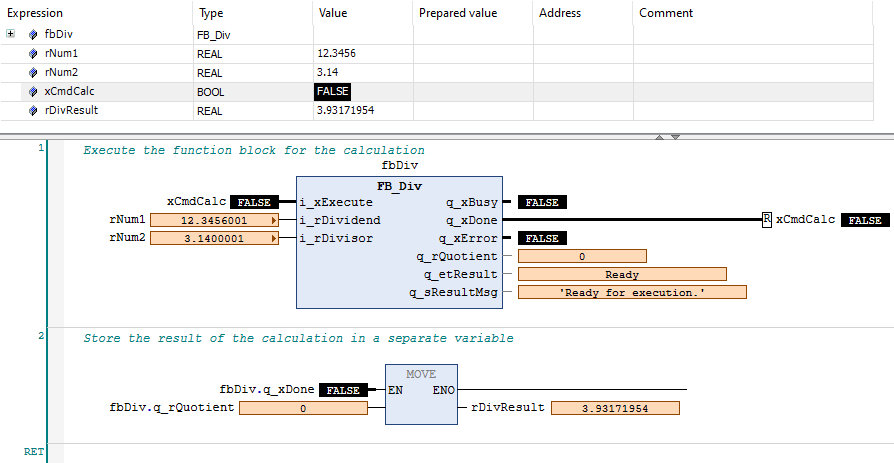The width and height of the screenshot is (894, 463).
Task: Click the Expression column header
Action: click(35, 13)
